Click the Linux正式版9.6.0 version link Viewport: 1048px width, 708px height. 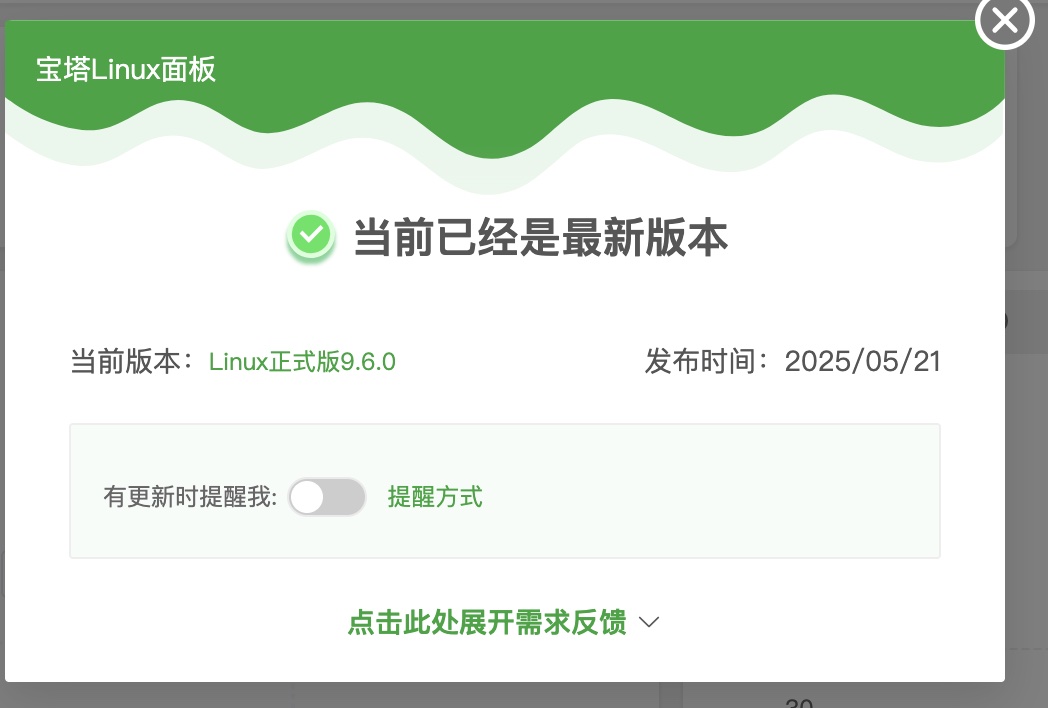pyautogui.click(x=302, y=362)
